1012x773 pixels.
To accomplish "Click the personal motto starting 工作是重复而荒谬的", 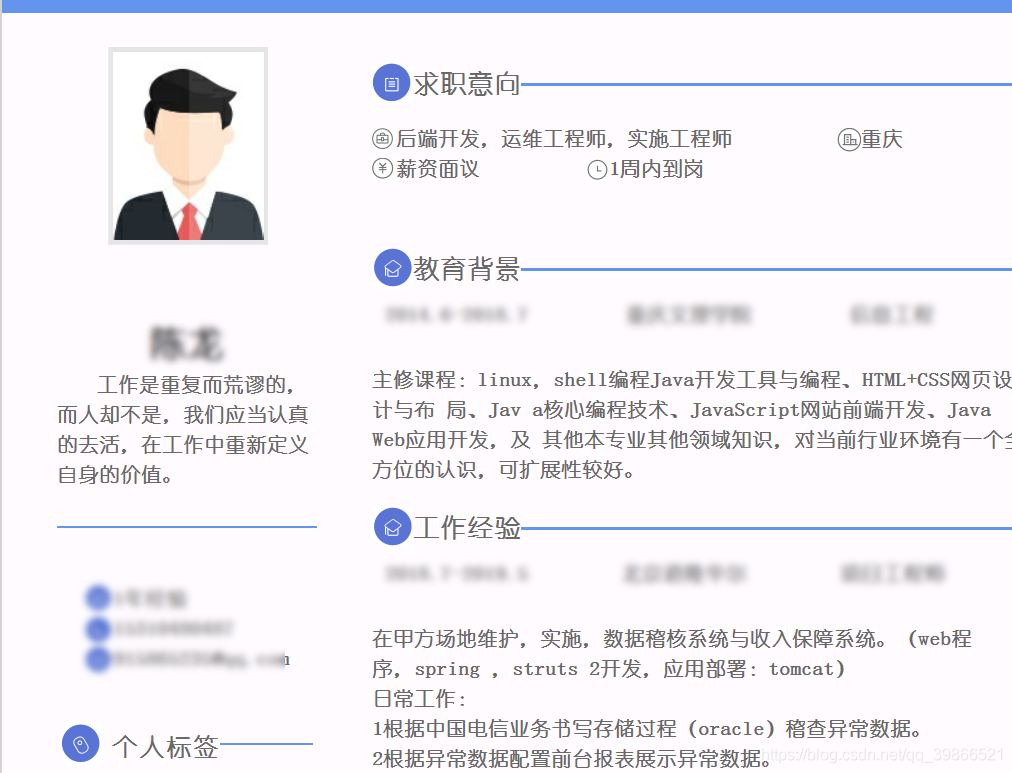I will click(183, 429).
